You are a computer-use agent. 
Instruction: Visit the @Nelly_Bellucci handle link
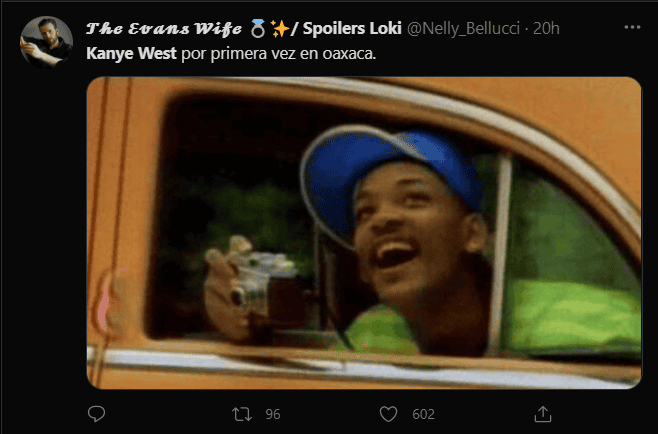coord(464,29)
